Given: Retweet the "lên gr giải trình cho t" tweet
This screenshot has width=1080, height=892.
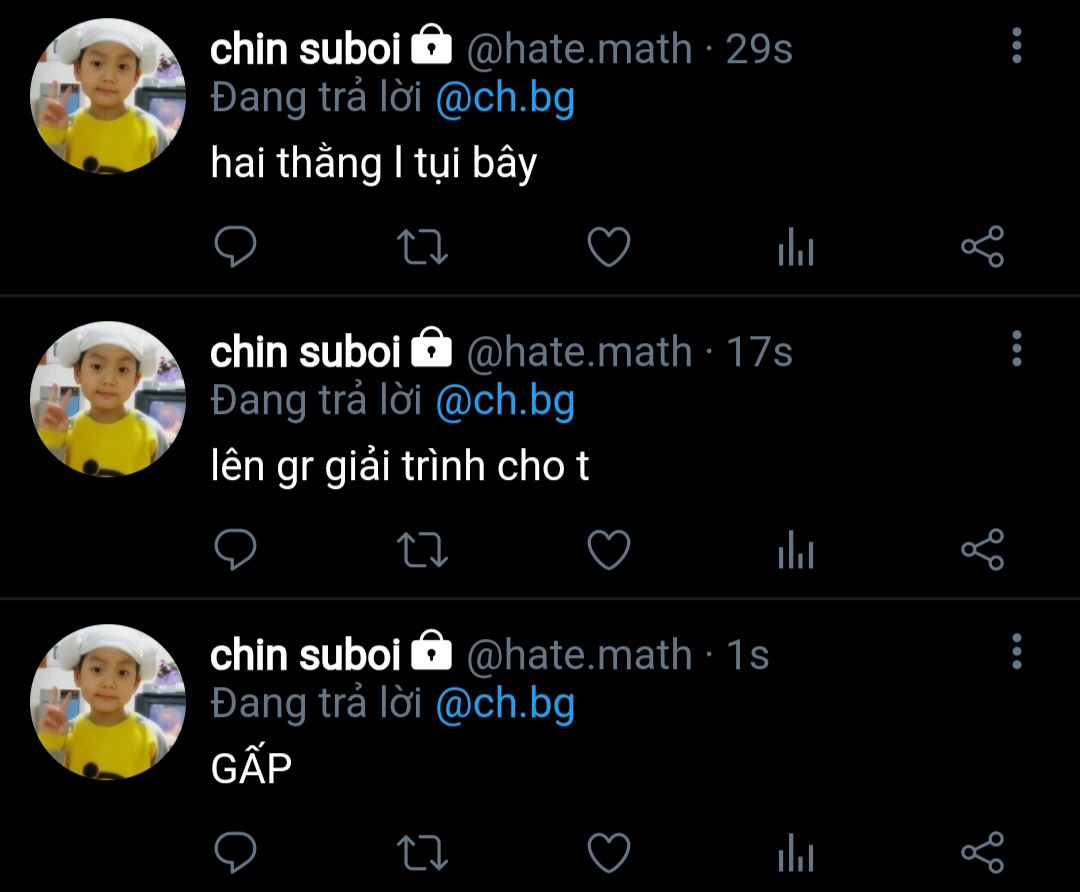Looking at the screenshot, I should tap(422, 550).
